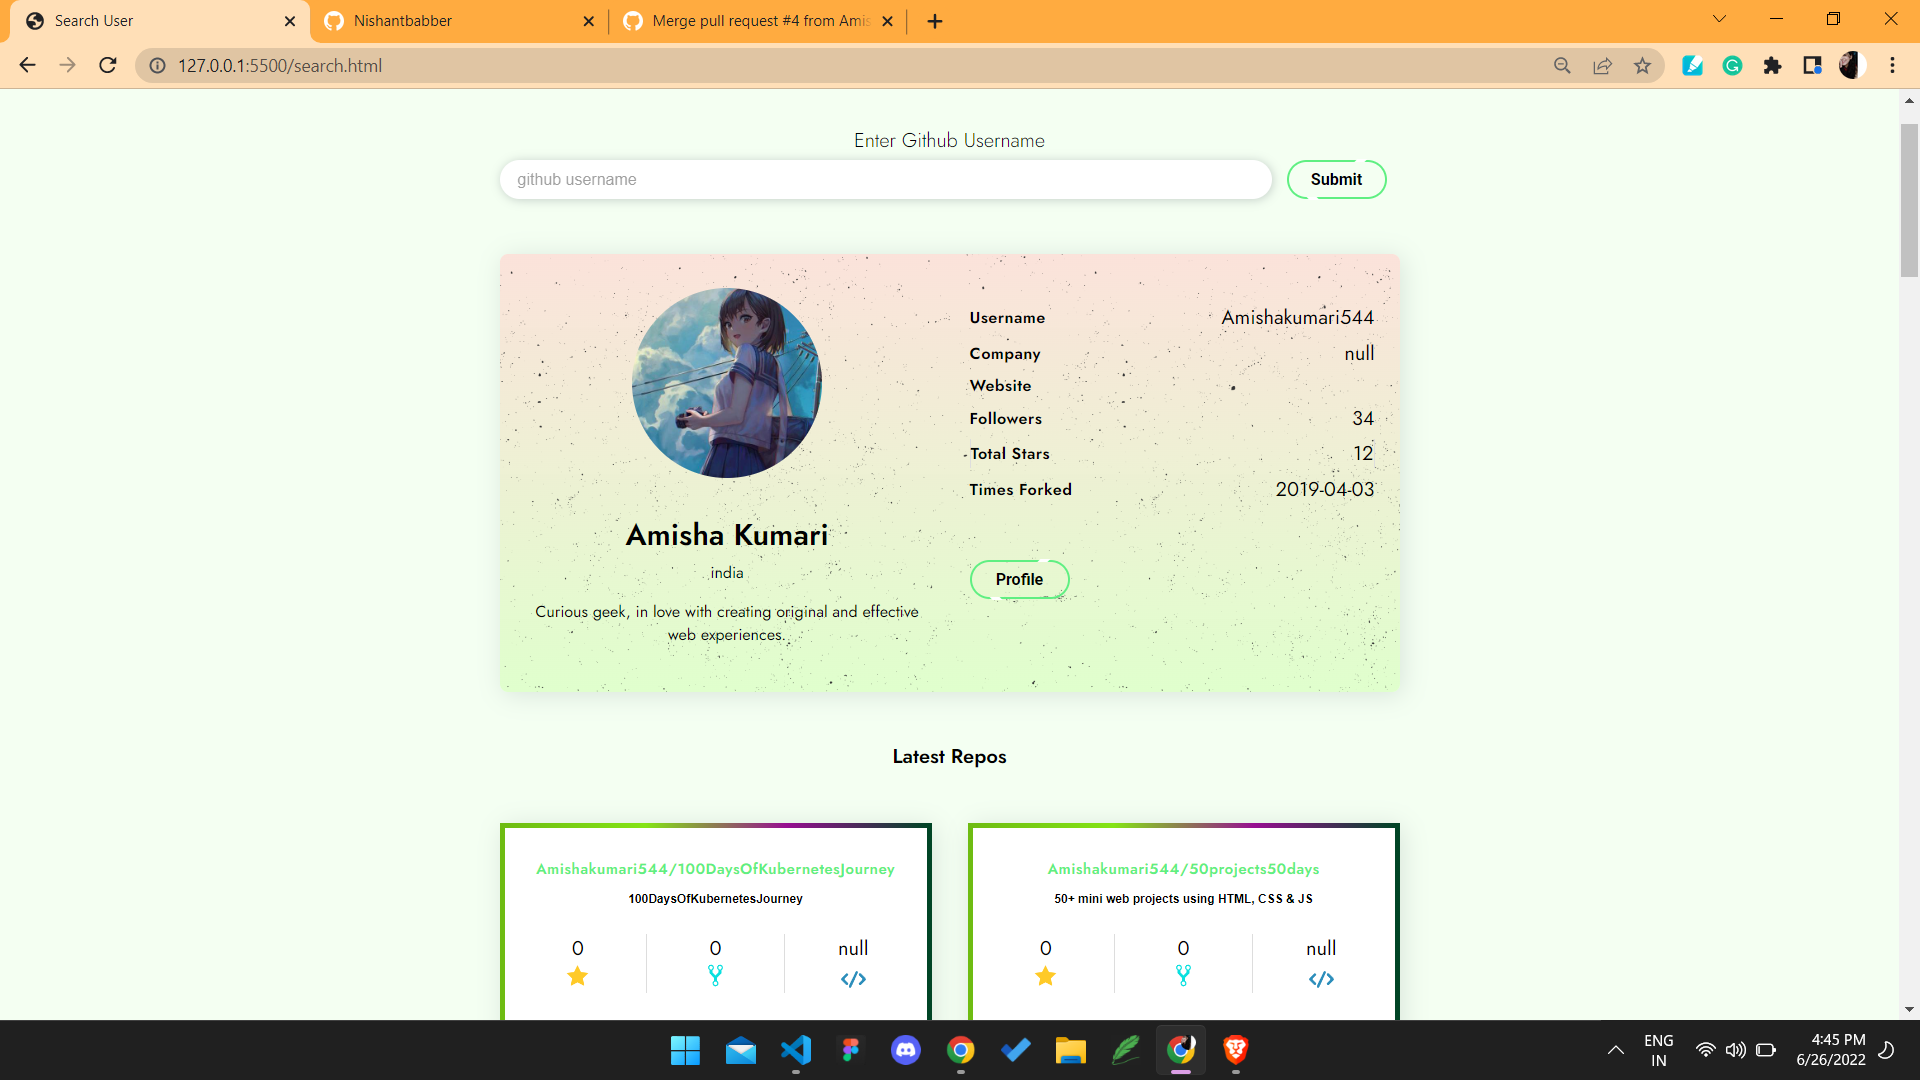
Task: Show hidden system tray icons
Action: click(x=1615, y=1050)
